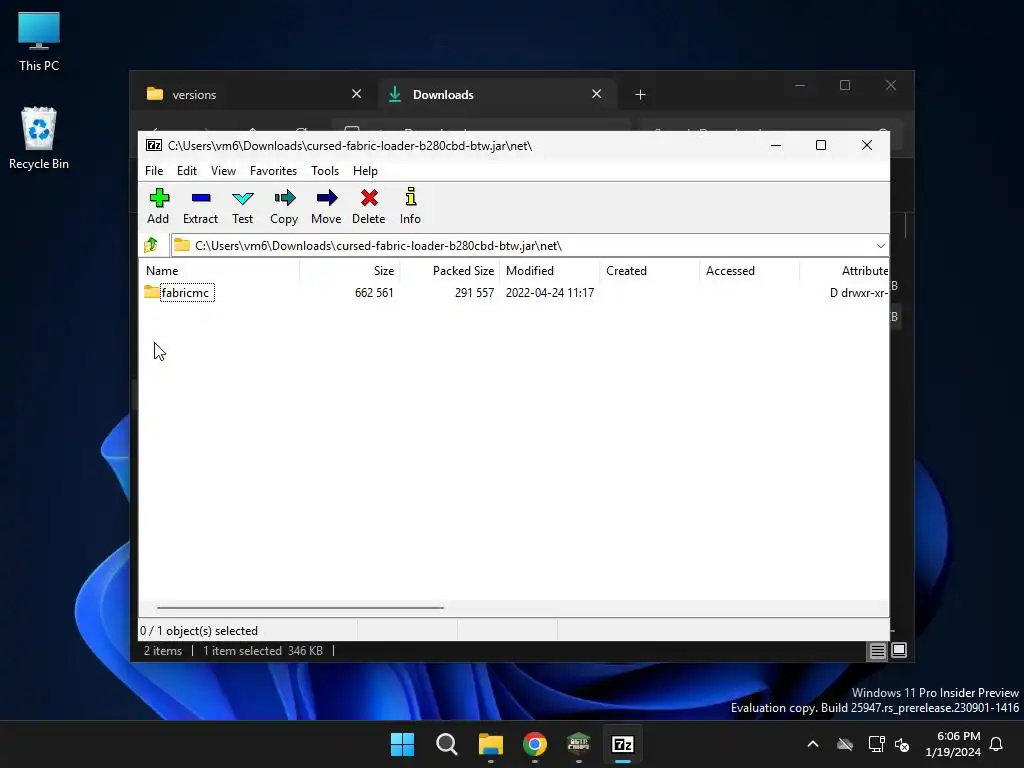Click the OneDrive tray icon
Viewport: 1024px width, 768px height.
click(x=845, y=744)
